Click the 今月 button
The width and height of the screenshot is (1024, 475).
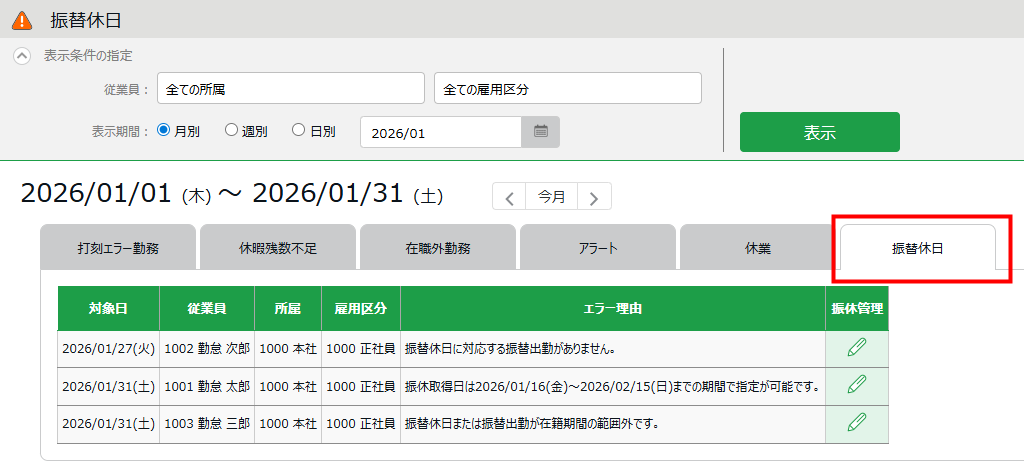pyautogui.click(x=551, y=197)
